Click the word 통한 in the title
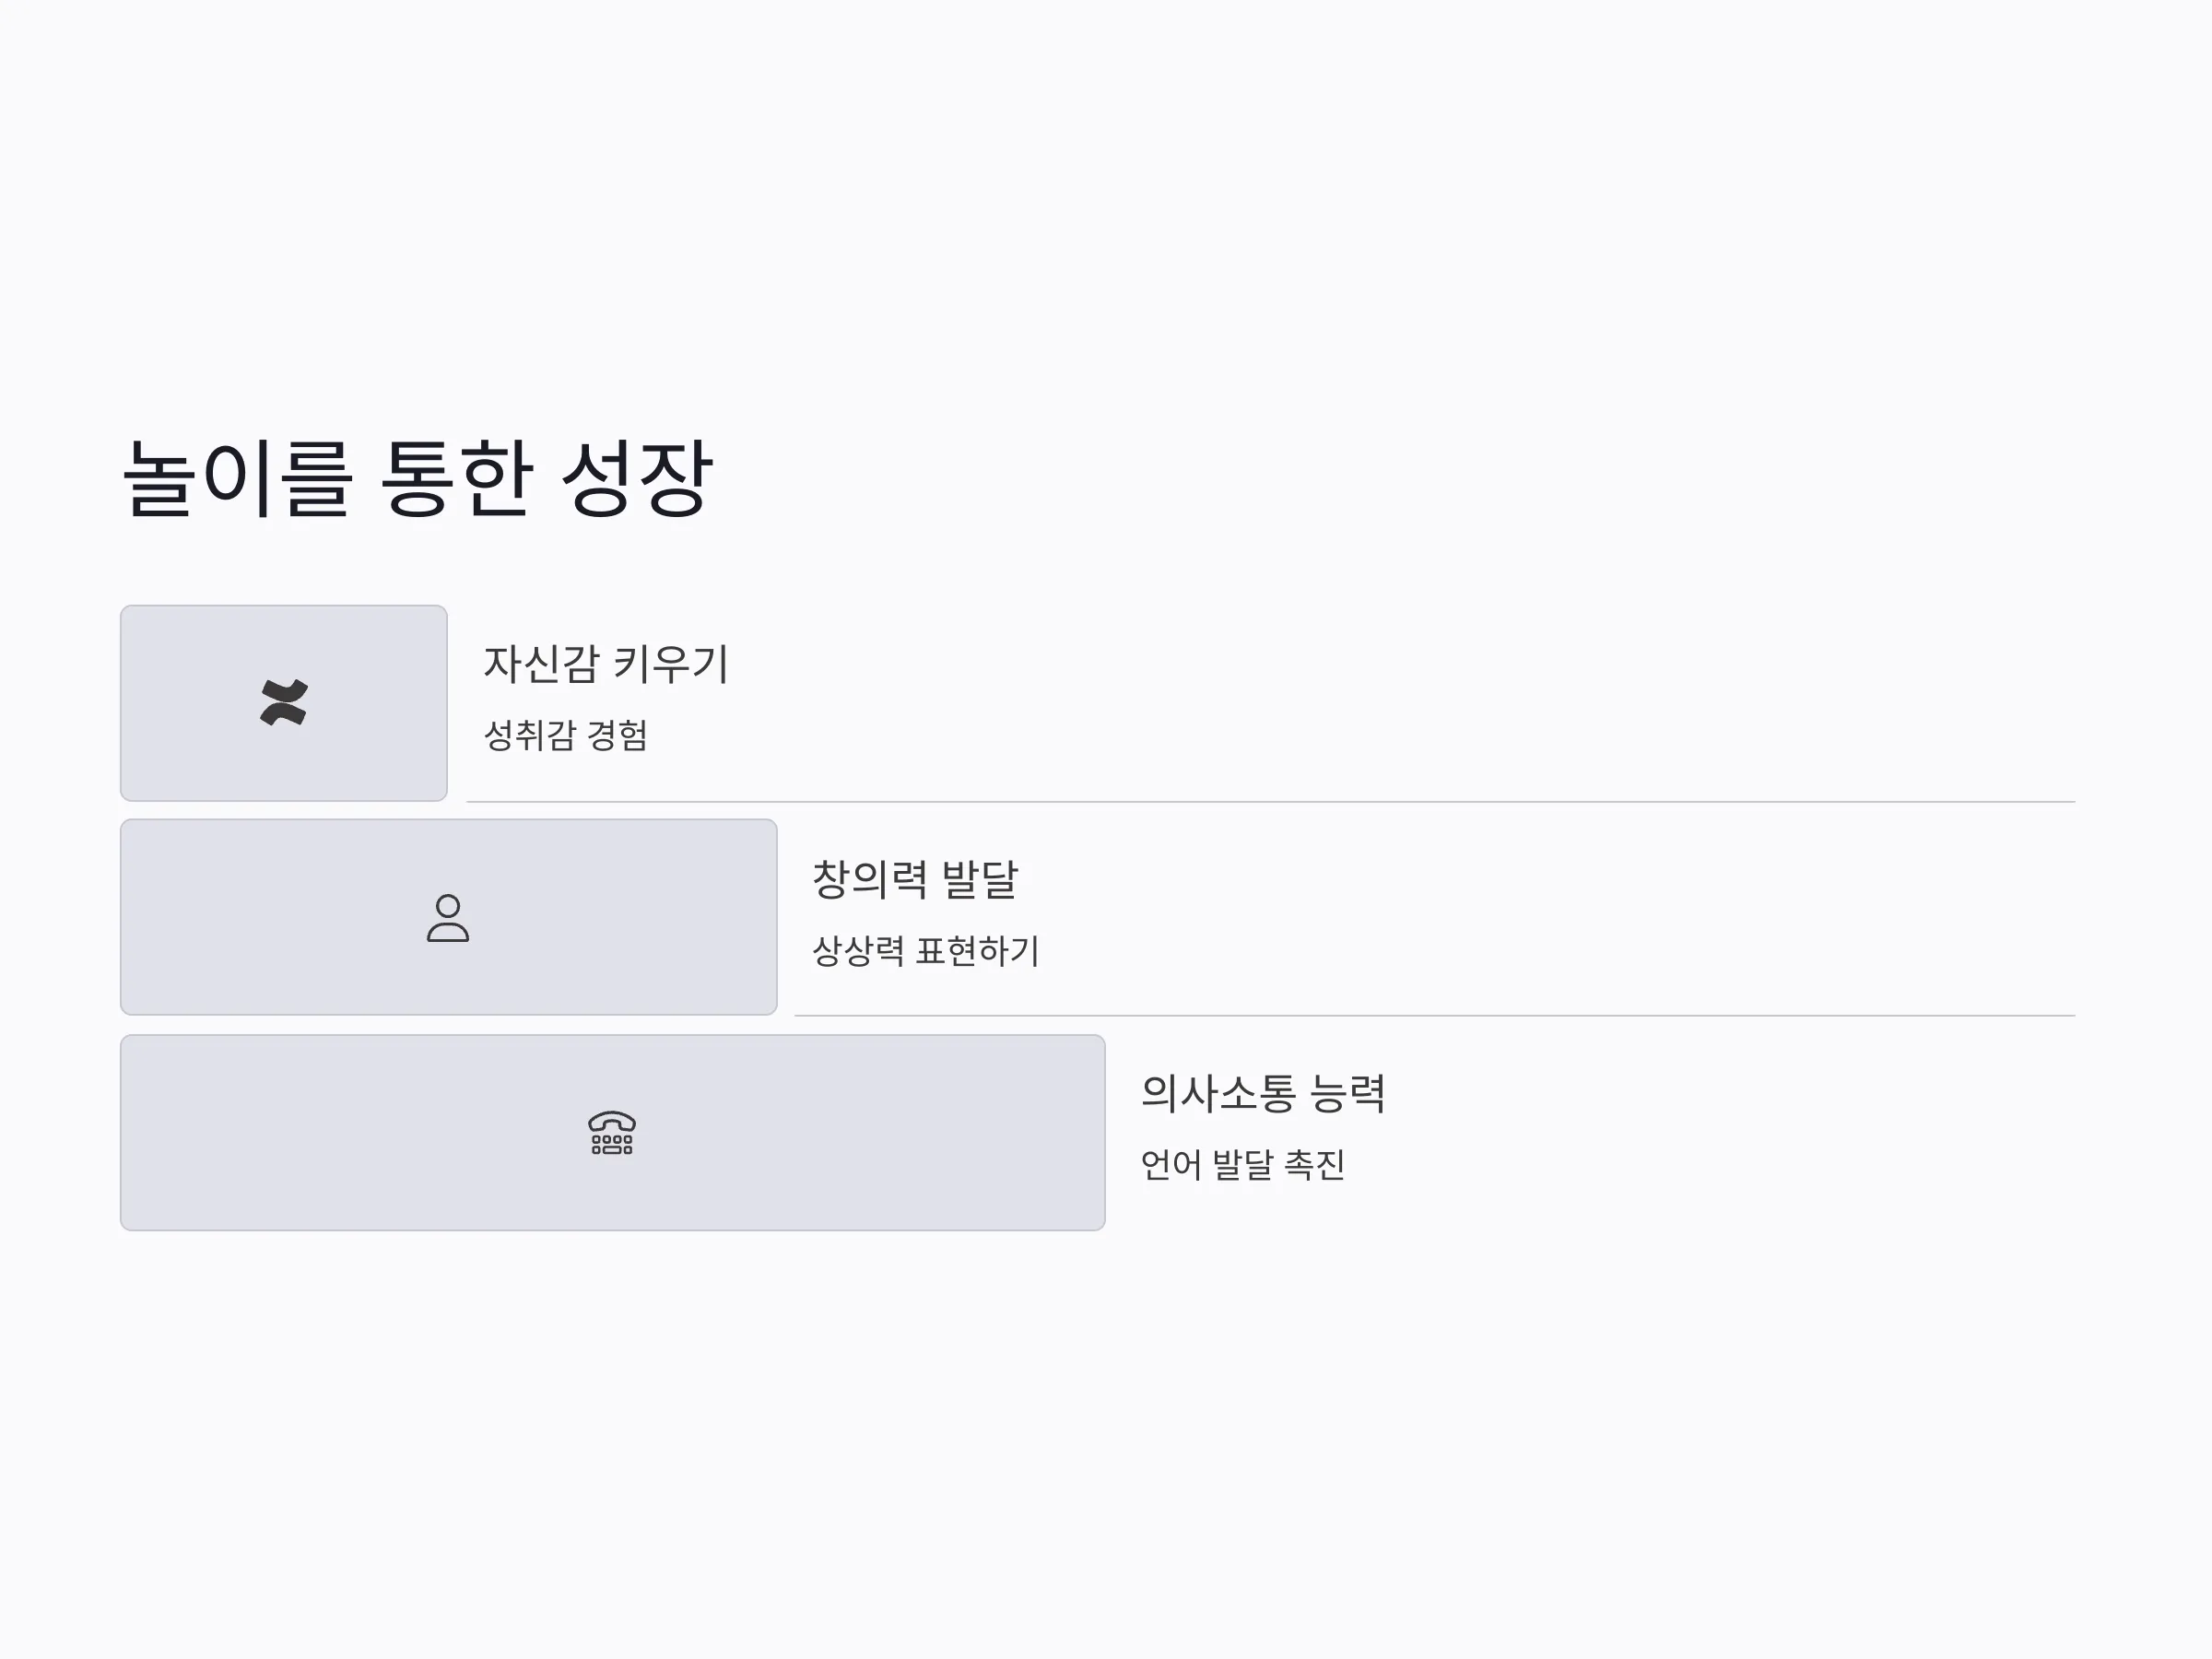The height and width of the screenshot is (1659, 2212). [455, 478]
